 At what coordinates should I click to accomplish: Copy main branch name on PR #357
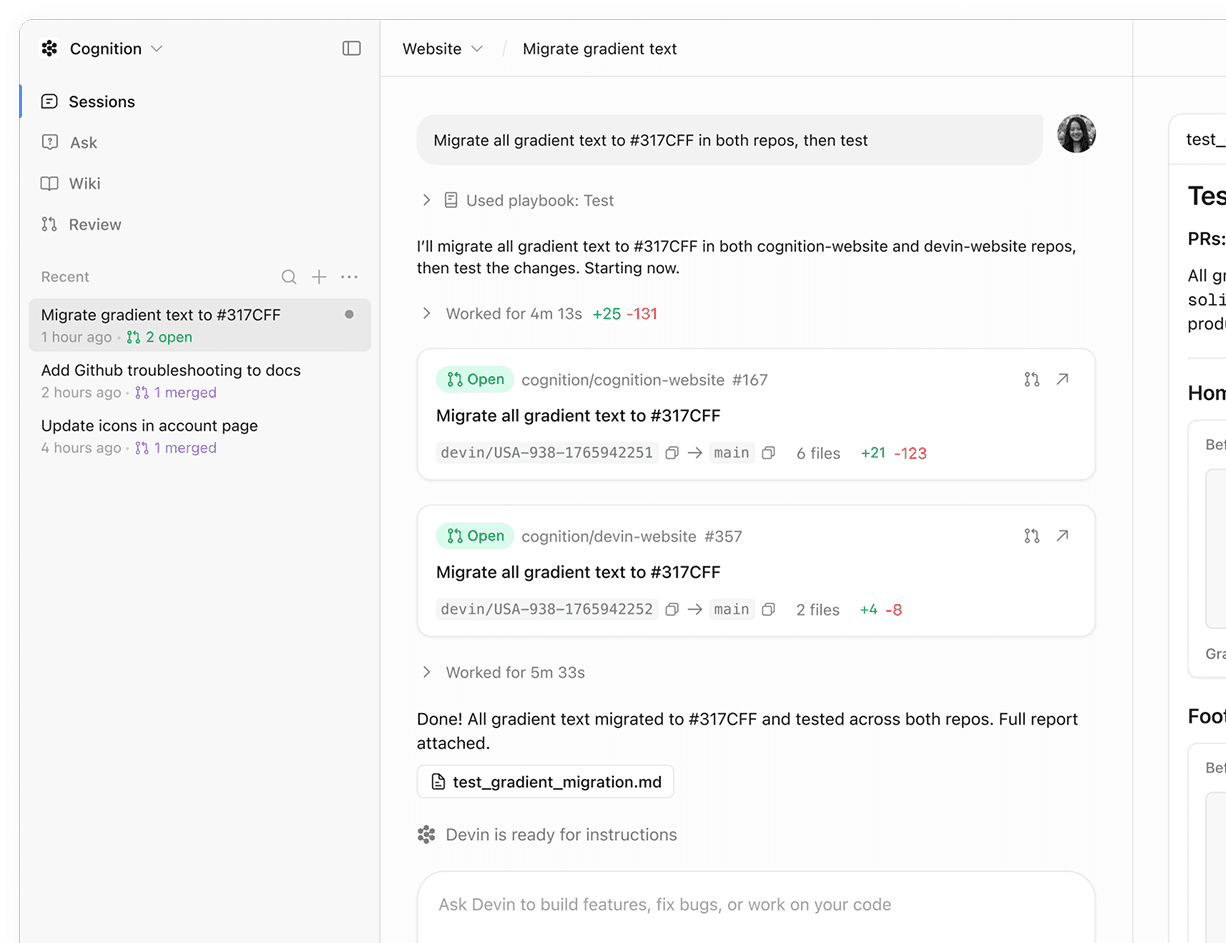point(768,609)
